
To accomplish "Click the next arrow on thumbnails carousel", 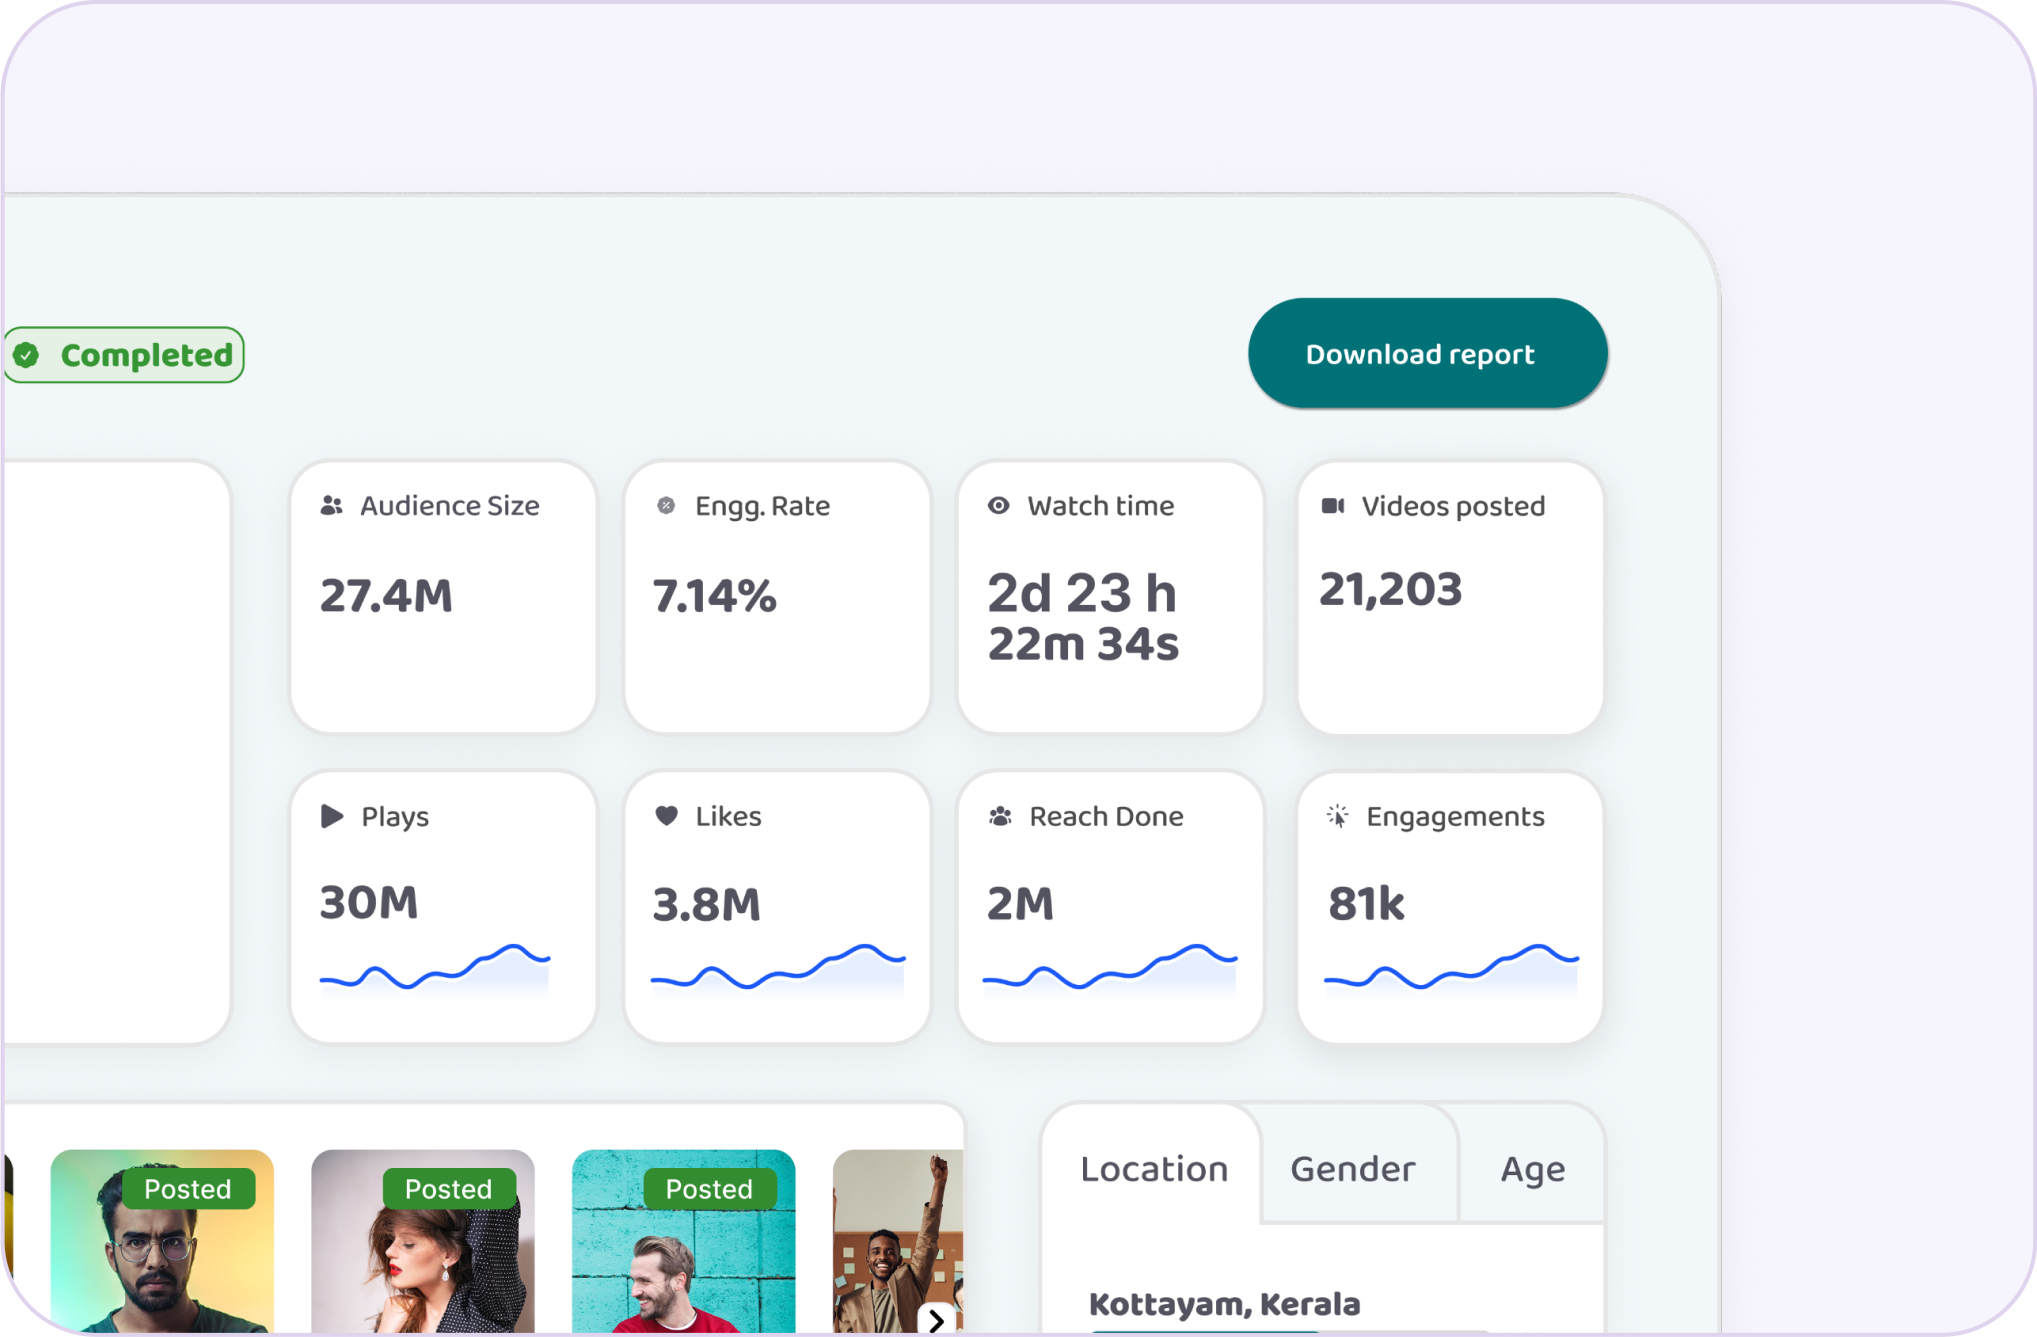I will coord(936,1320).
